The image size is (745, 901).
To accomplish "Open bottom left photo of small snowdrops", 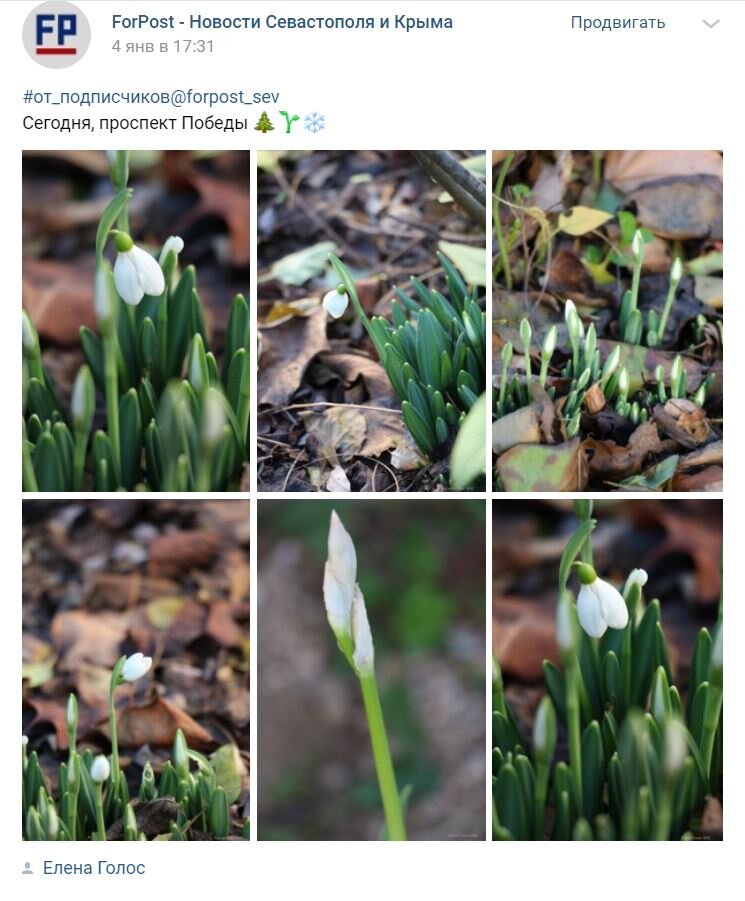I will [136, 670].
